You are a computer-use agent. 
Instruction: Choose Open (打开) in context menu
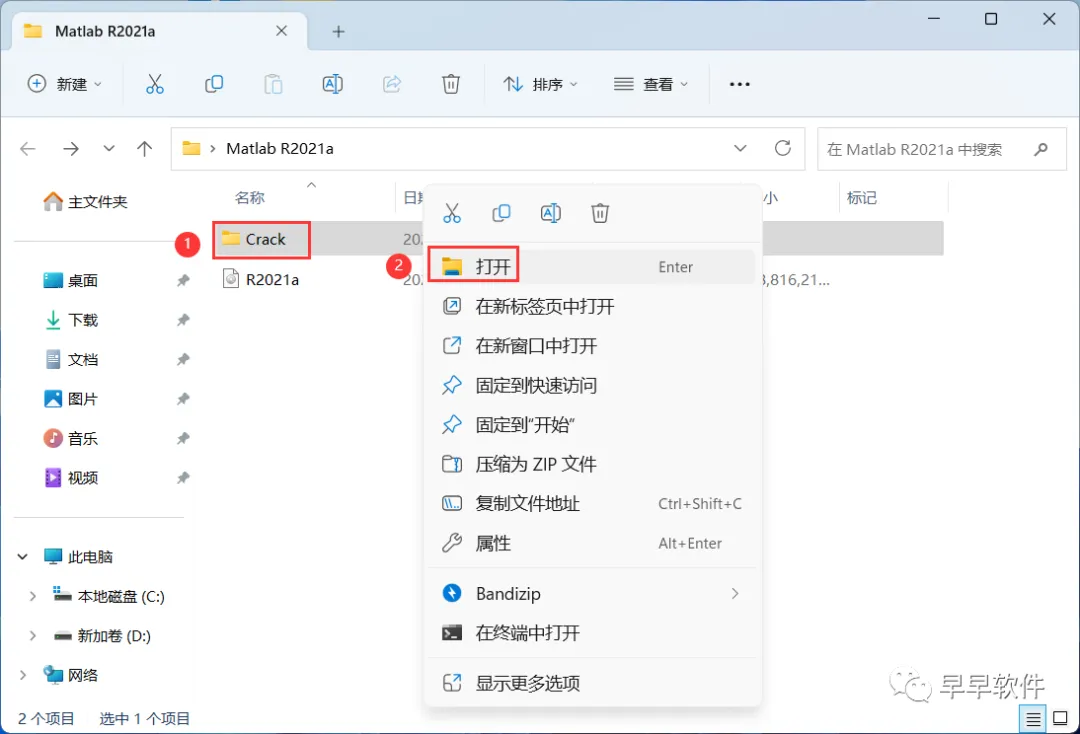(592, 266)
